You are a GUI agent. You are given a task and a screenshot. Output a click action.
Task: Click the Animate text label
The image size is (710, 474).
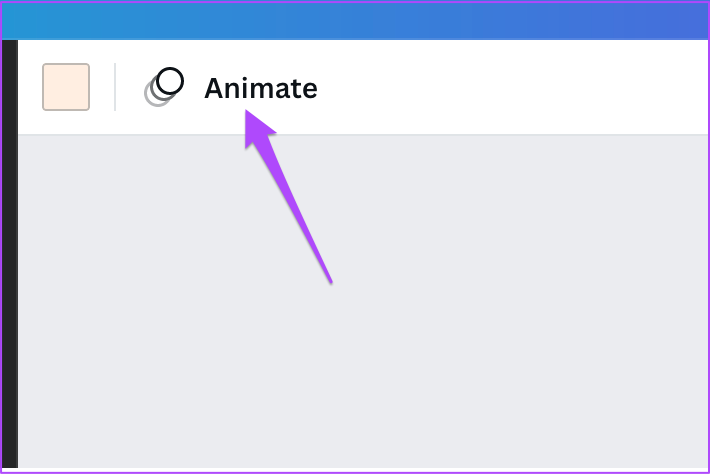[261, 88]
